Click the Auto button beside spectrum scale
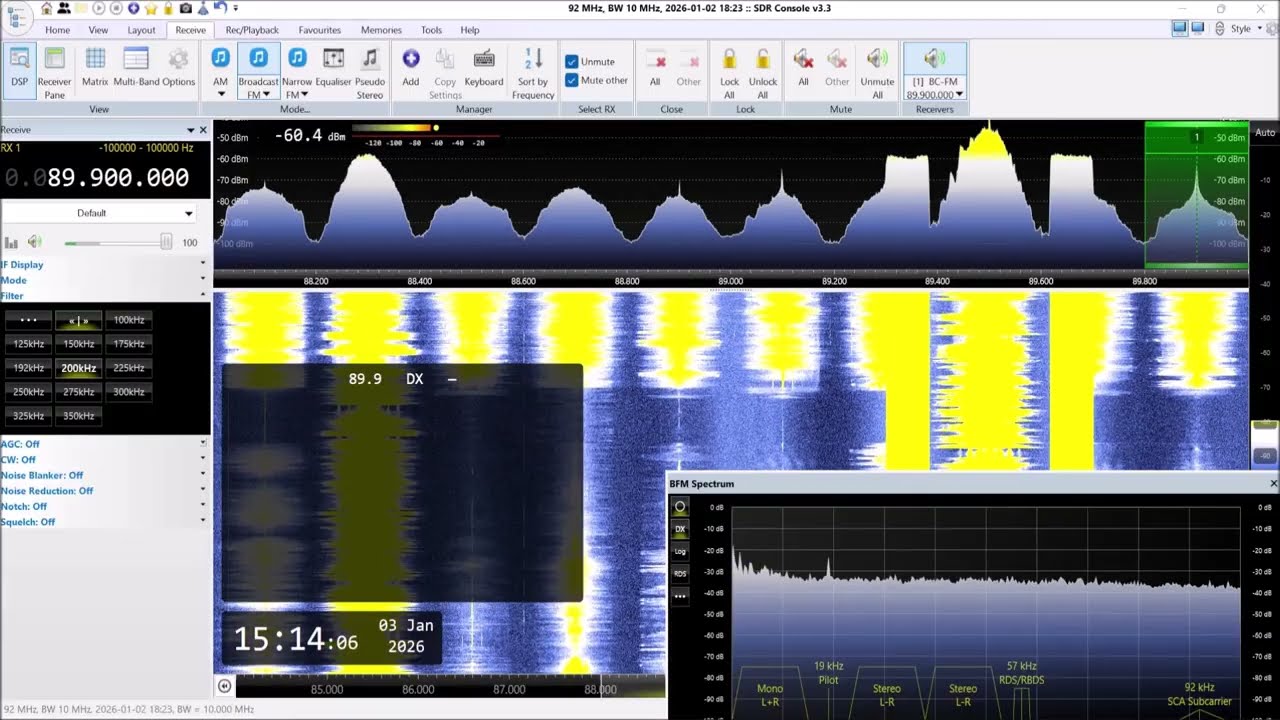Image resolution: width=1280 pixels, height=720 pixels. tap(1265, 132)
